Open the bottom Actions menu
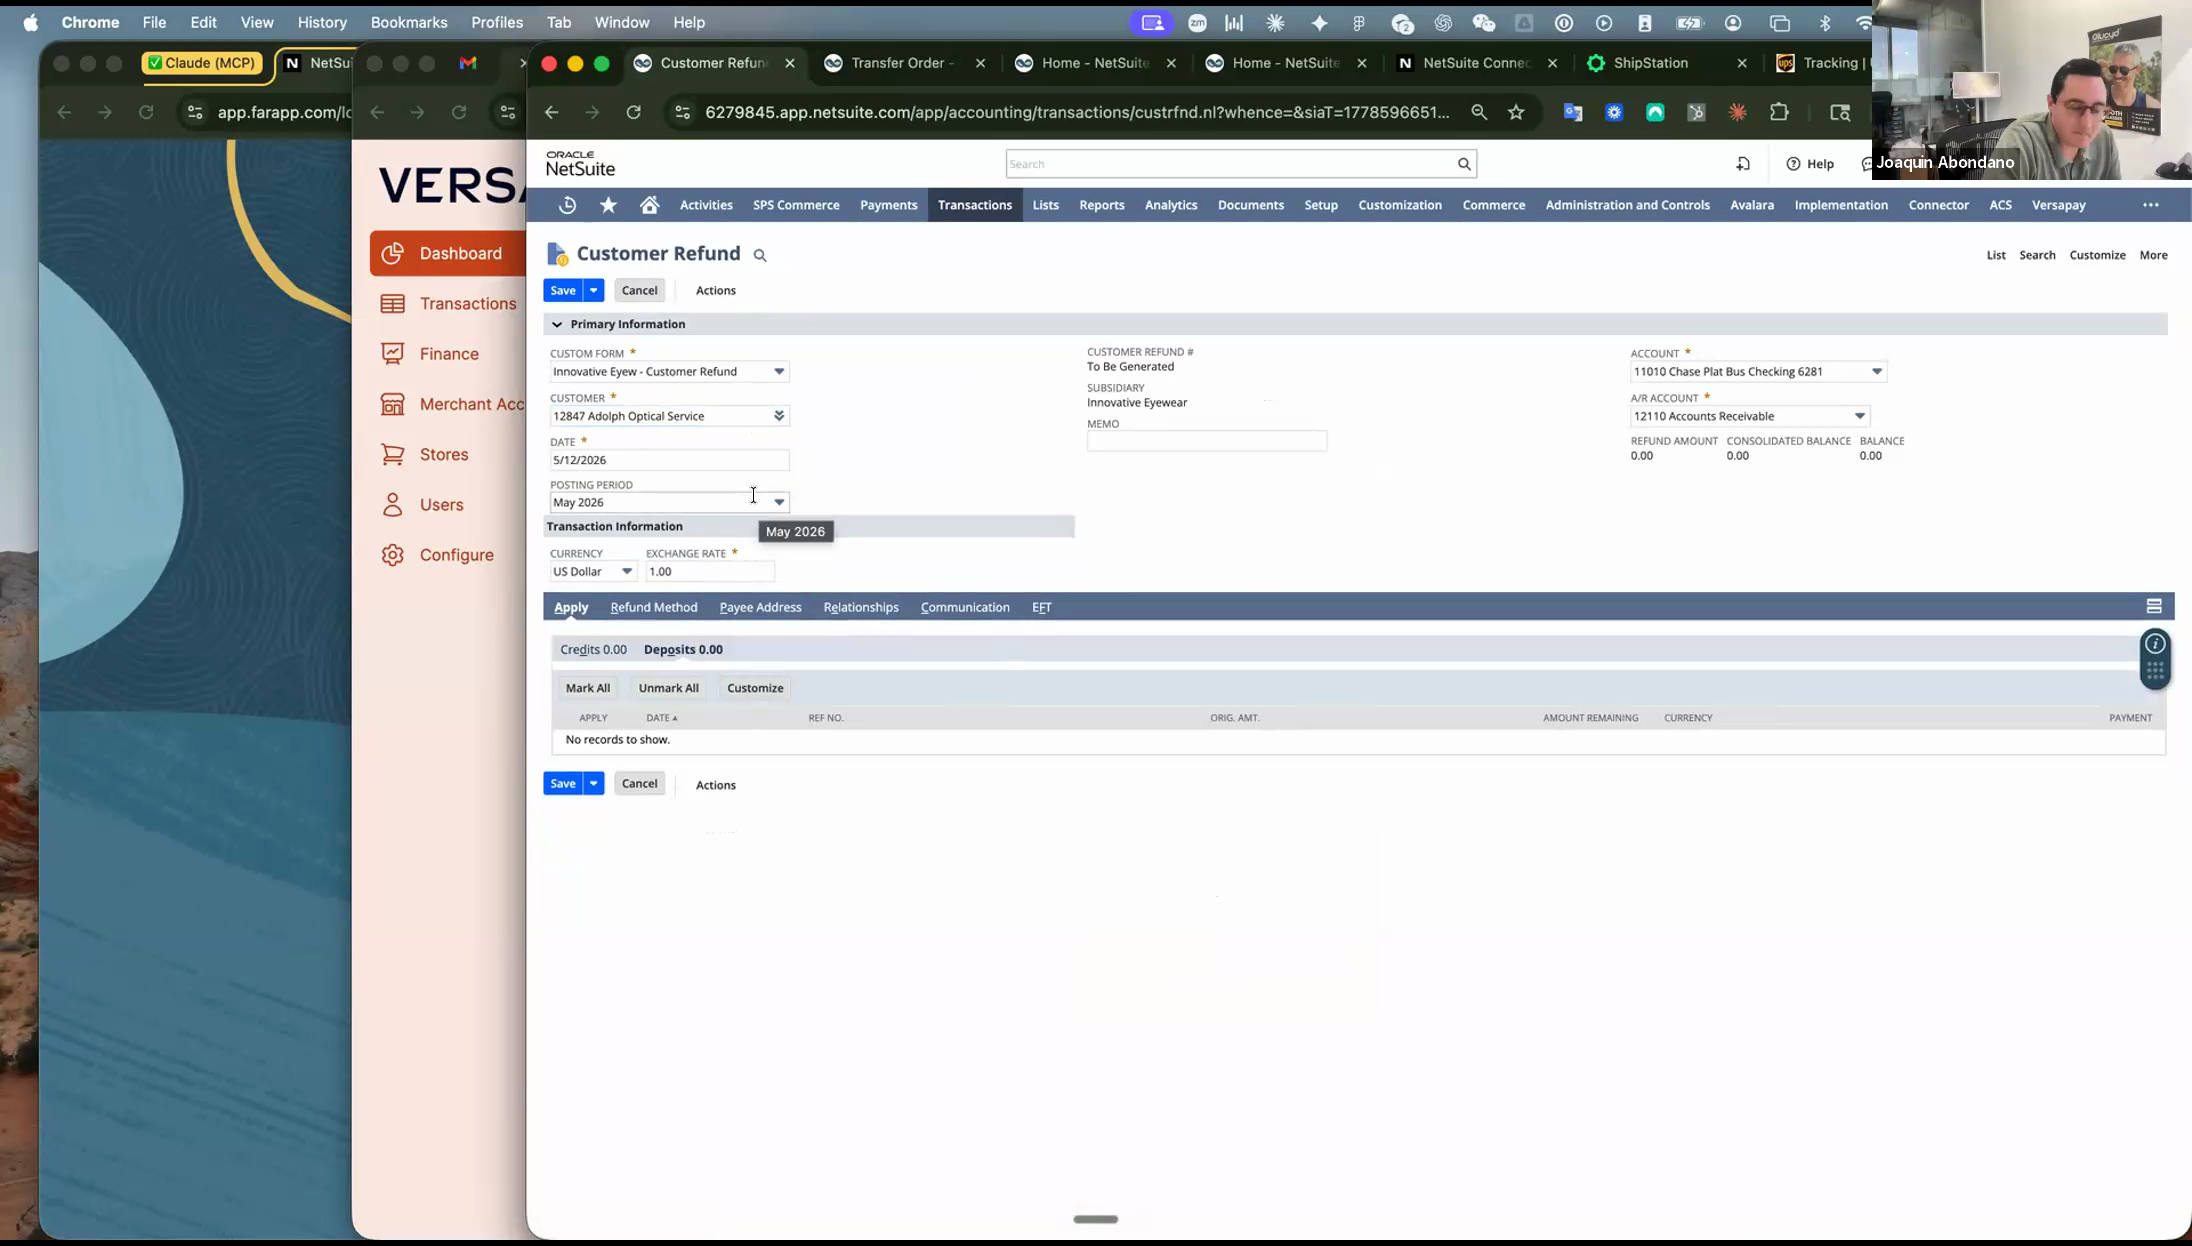2192x1246 pixels. pyautogui.click(x=715, y=785)
